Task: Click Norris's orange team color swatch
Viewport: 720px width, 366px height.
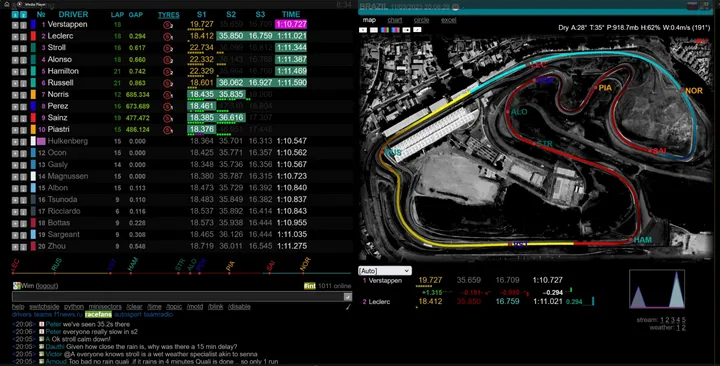Action: (x=33, y=95)
